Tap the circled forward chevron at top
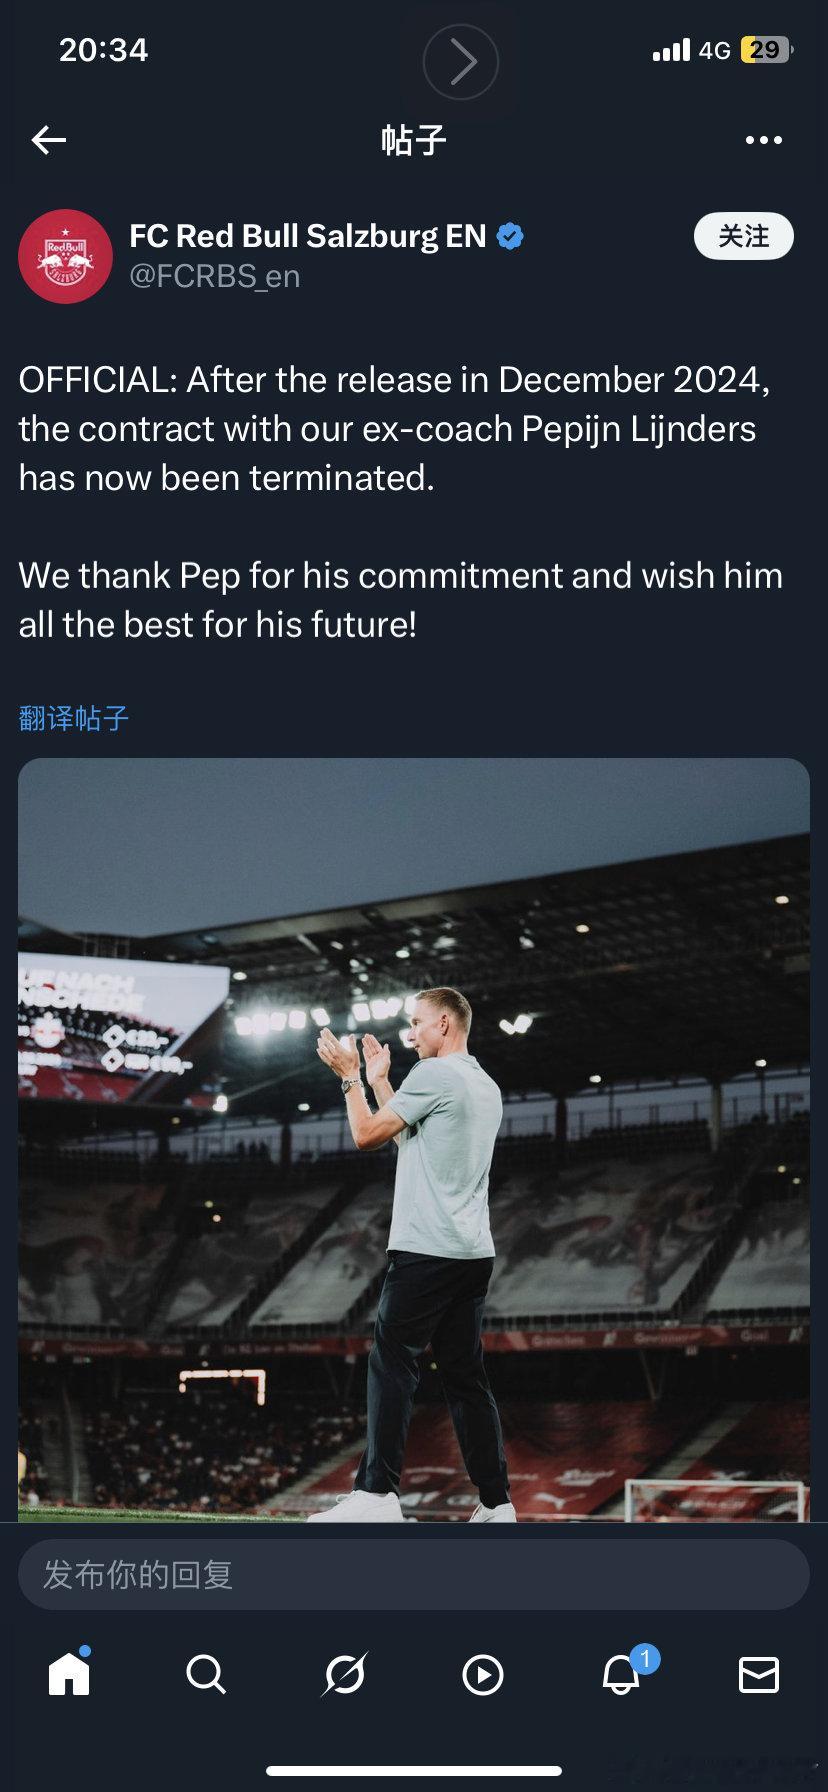Viewport: 828px width, 1792px height. pos(461,62)
